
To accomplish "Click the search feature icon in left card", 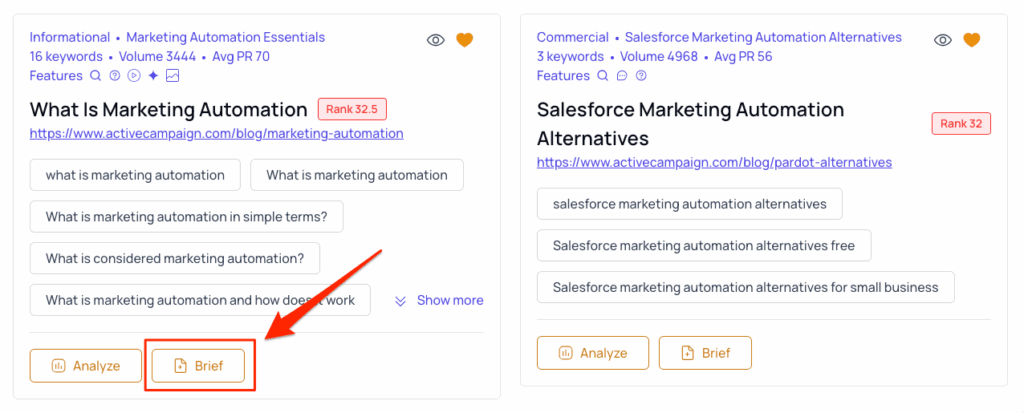I will coord(96,75).
